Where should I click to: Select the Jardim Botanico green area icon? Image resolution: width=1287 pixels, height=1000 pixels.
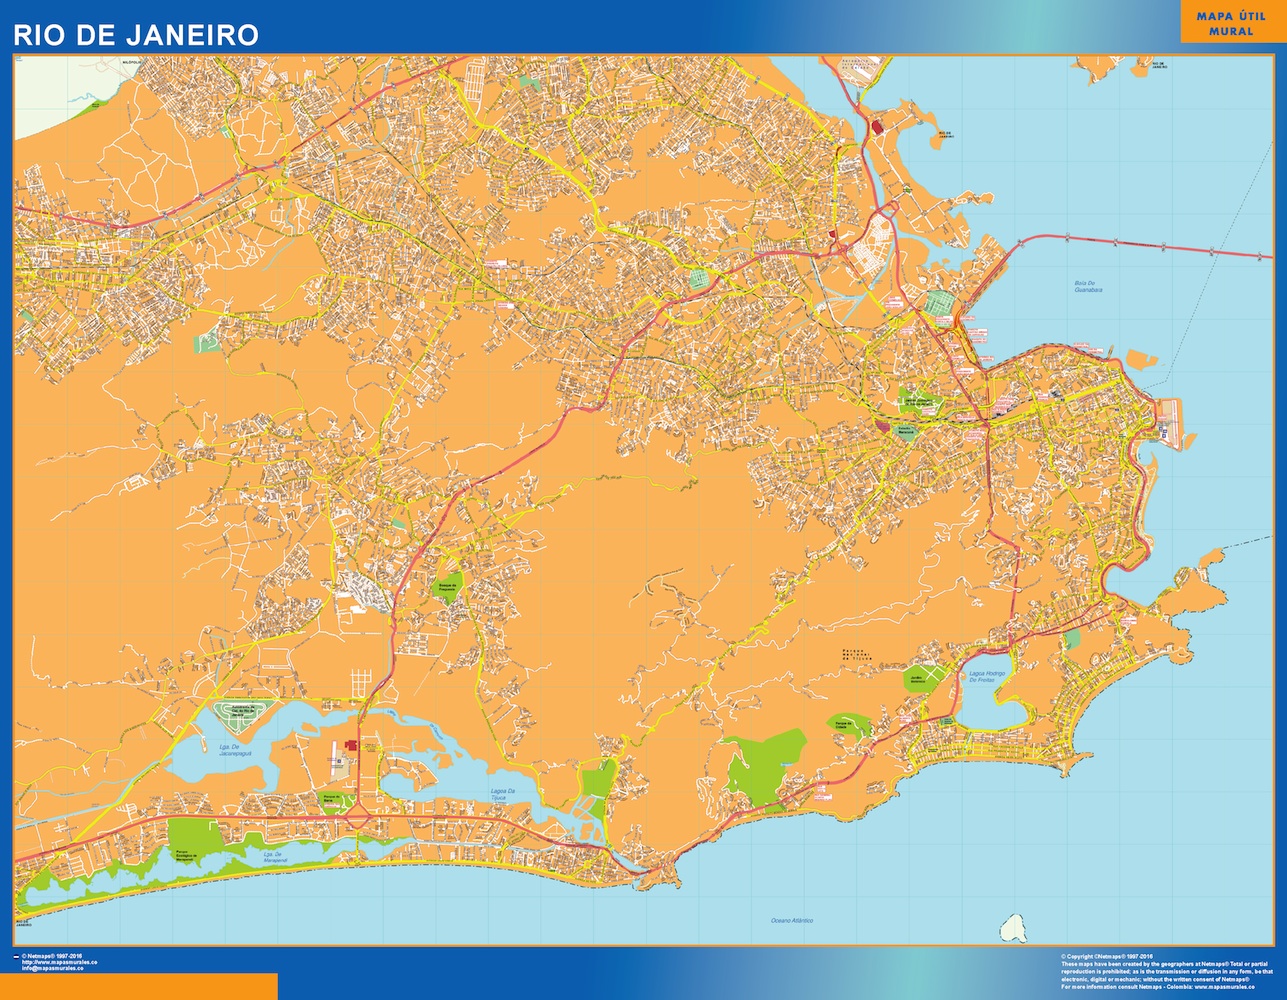pos(915,679)
